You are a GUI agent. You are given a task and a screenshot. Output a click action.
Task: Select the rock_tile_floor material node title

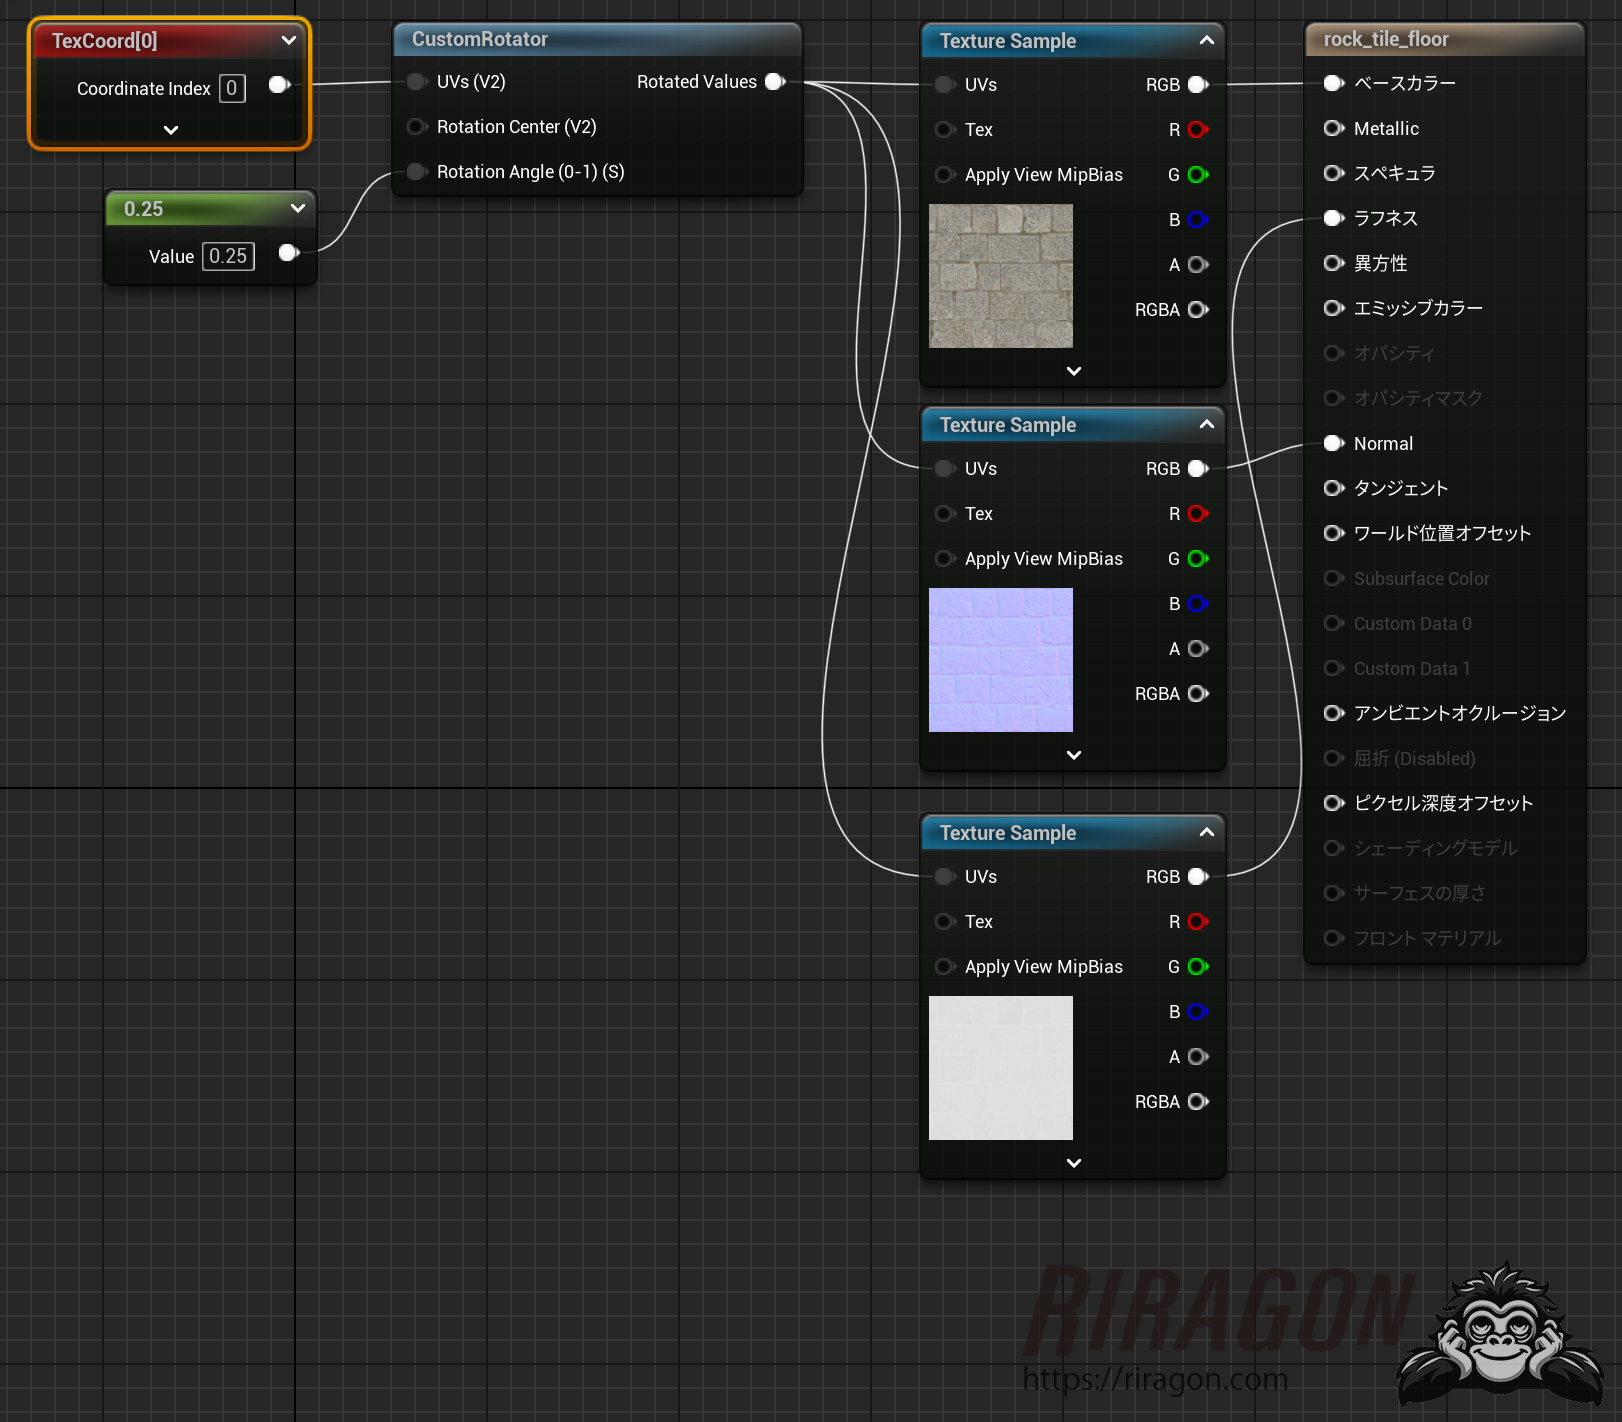[1386, 40]
